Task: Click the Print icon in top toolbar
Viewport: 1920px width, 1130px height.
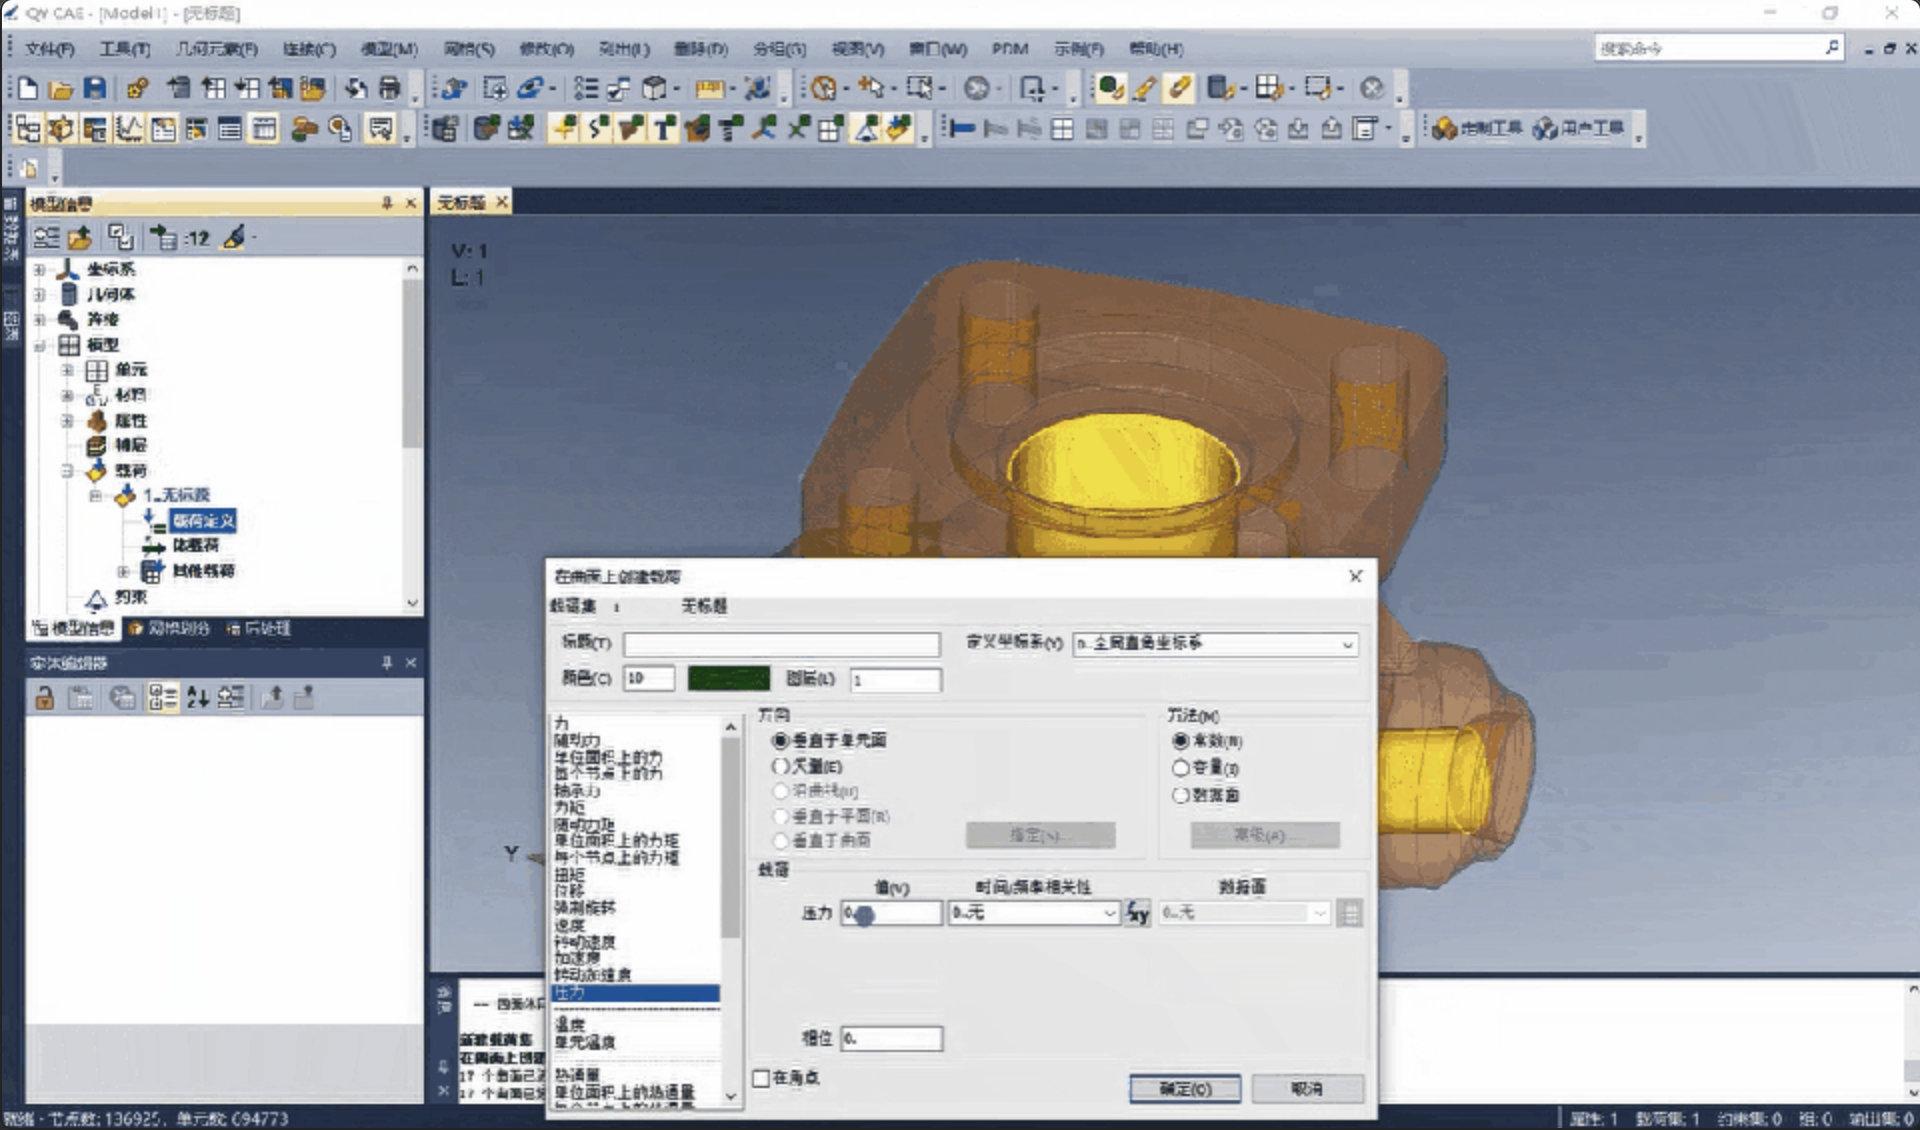Action: [x=390, y=88]
